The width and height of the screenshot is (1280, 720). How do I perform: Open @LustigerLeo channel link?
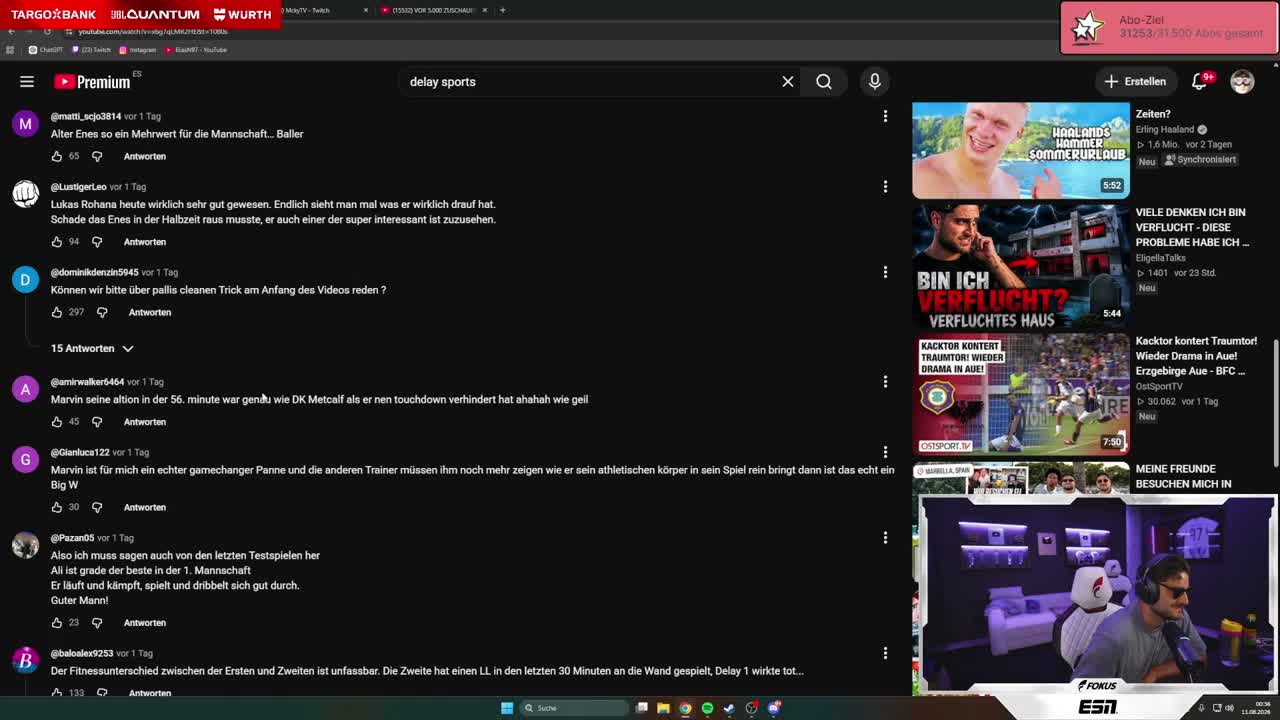click(x=78, y=187)
